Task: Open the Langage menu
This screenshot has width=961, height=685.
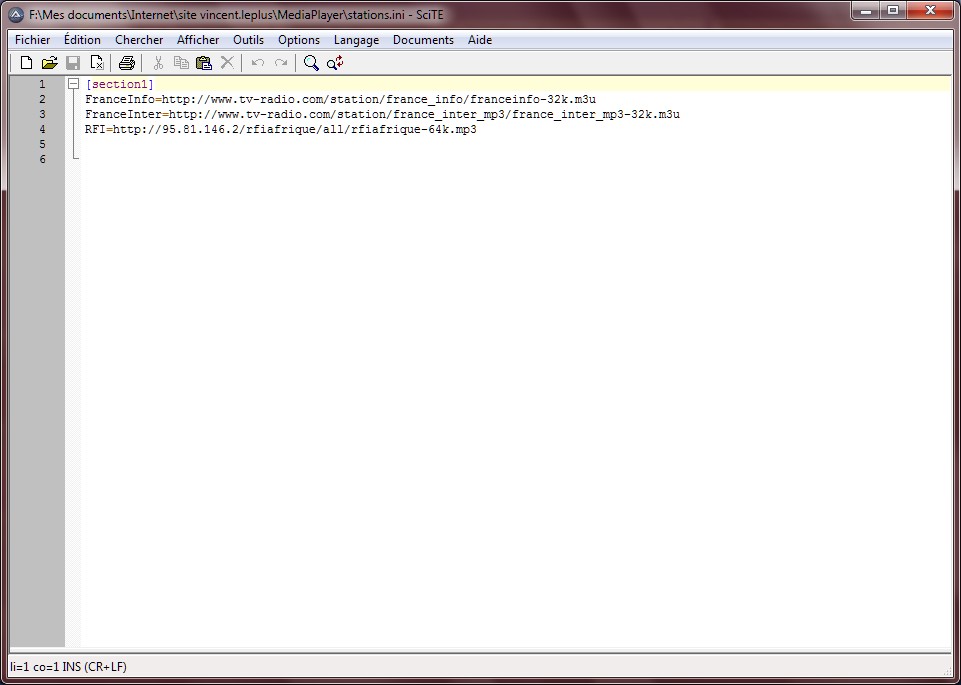Action: tap(357, 40)
